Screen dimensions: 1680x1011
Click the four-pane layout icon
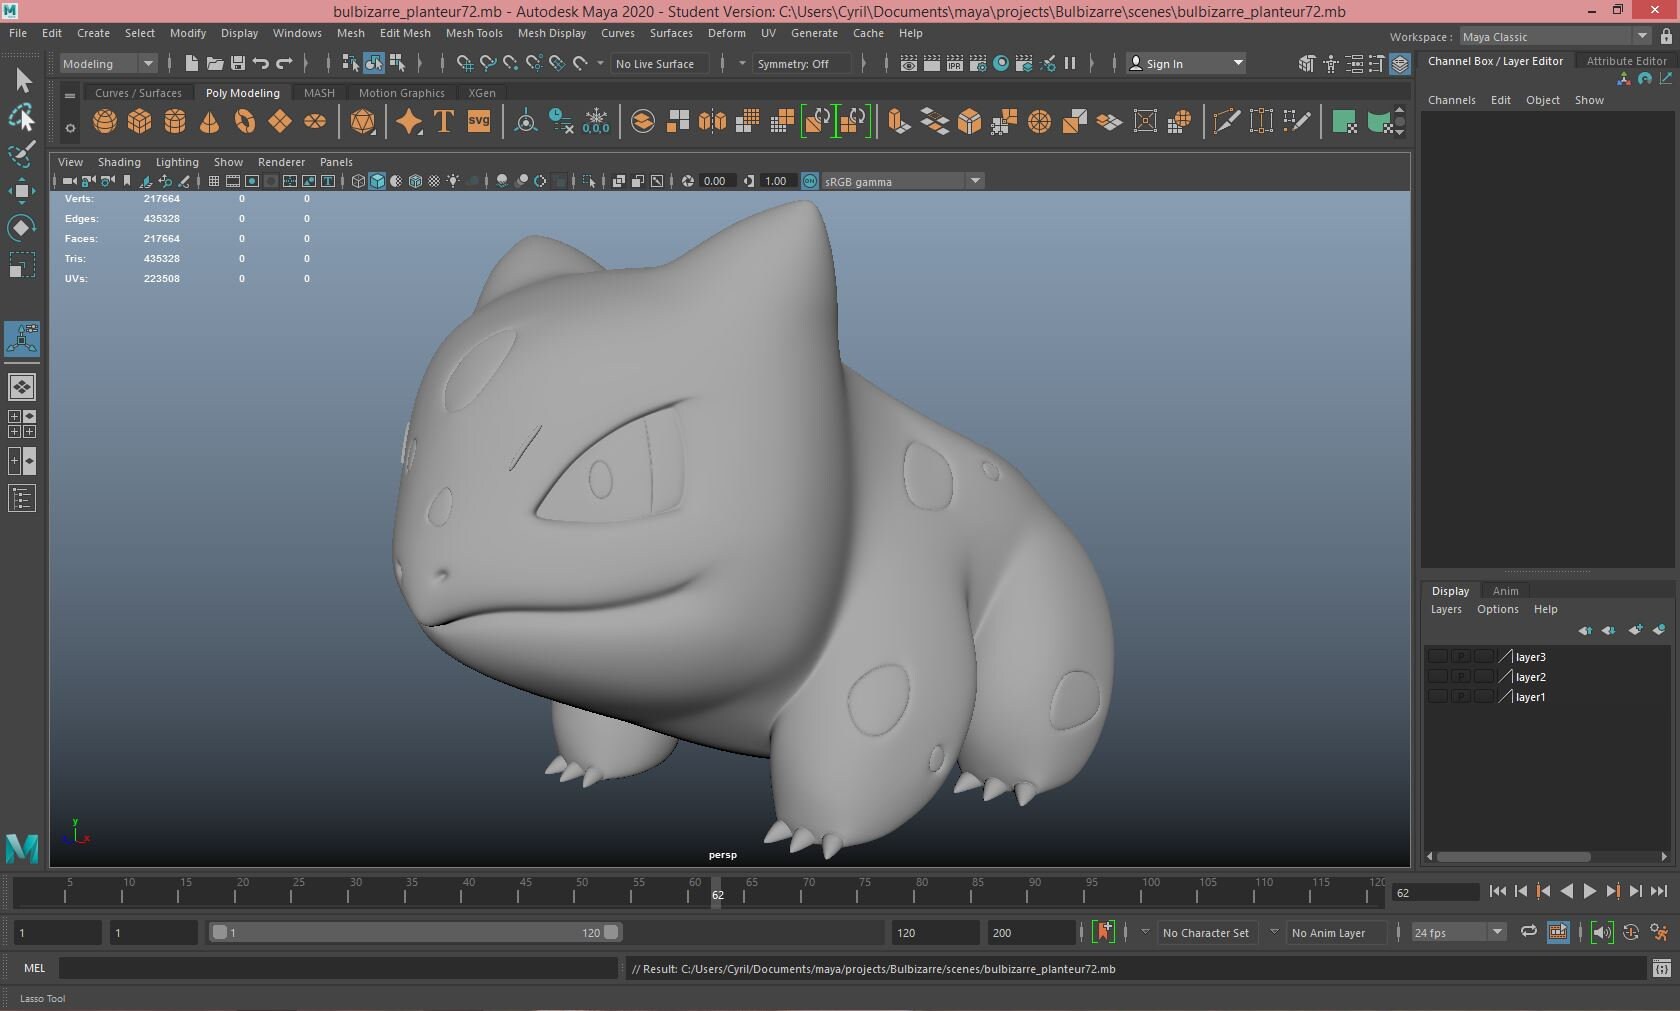click(x=22, y=424)
